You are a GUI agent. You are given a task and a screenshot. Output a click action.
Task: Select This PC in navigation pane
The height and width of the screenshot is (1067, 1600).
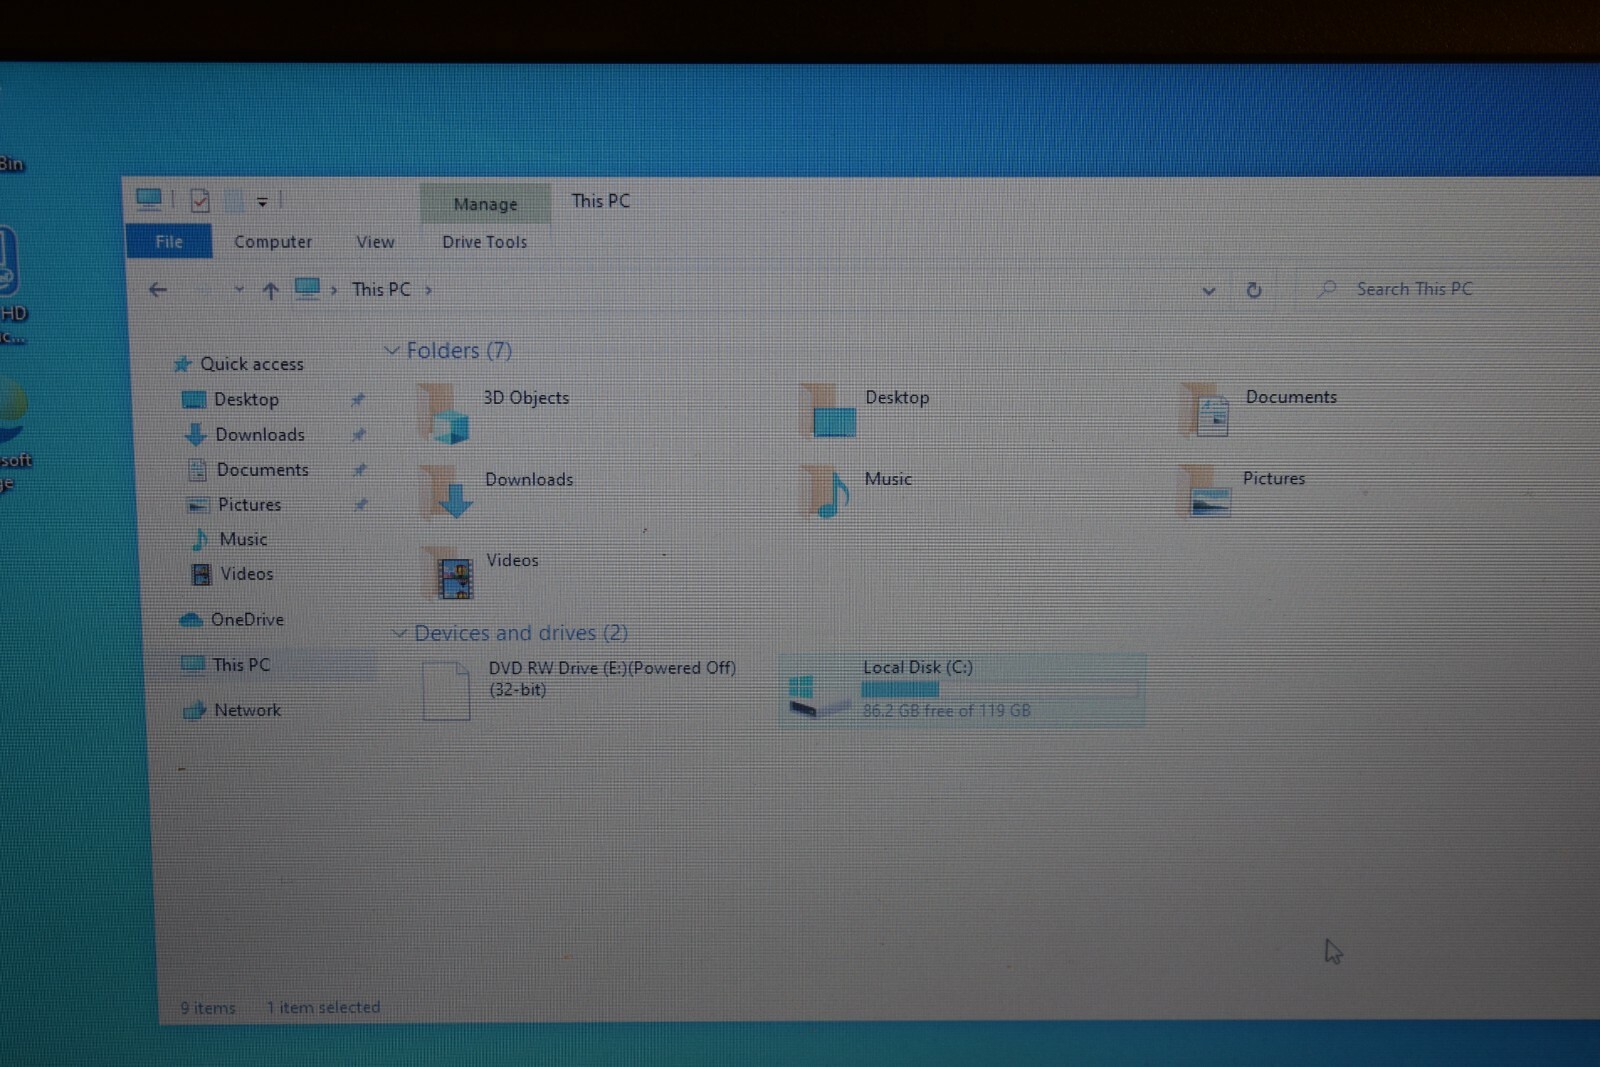point(241,664)
